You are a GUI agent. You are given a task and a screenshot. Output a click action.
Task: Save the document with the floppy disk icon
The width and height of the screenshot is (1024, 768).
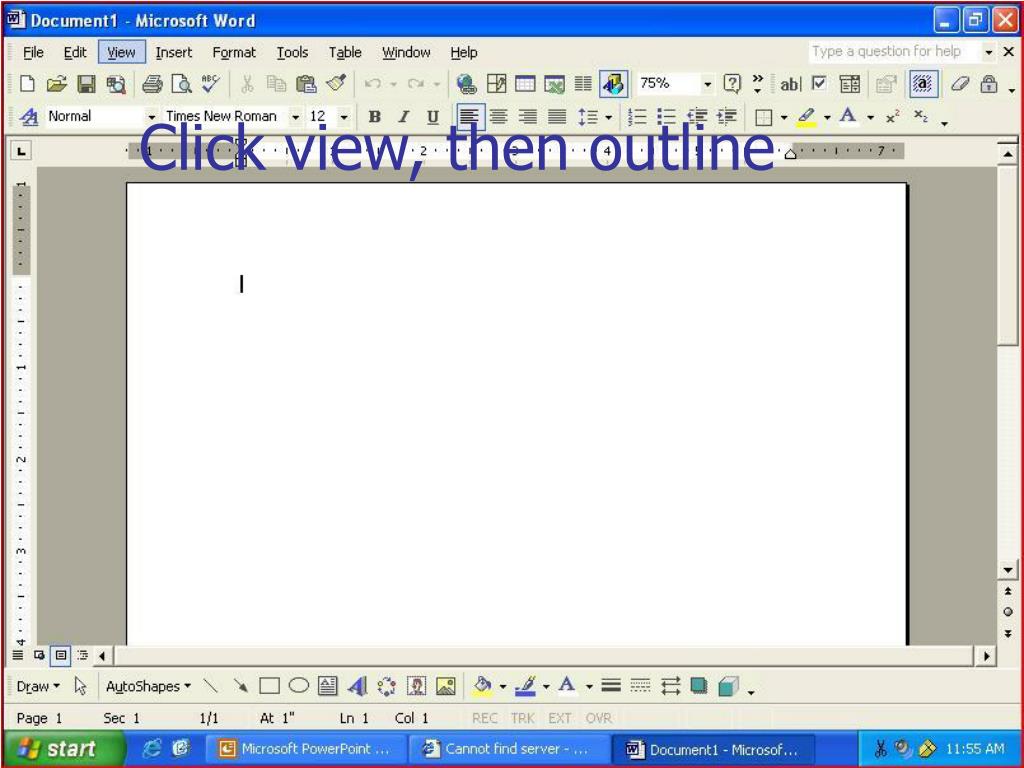(x=86, y=84)
